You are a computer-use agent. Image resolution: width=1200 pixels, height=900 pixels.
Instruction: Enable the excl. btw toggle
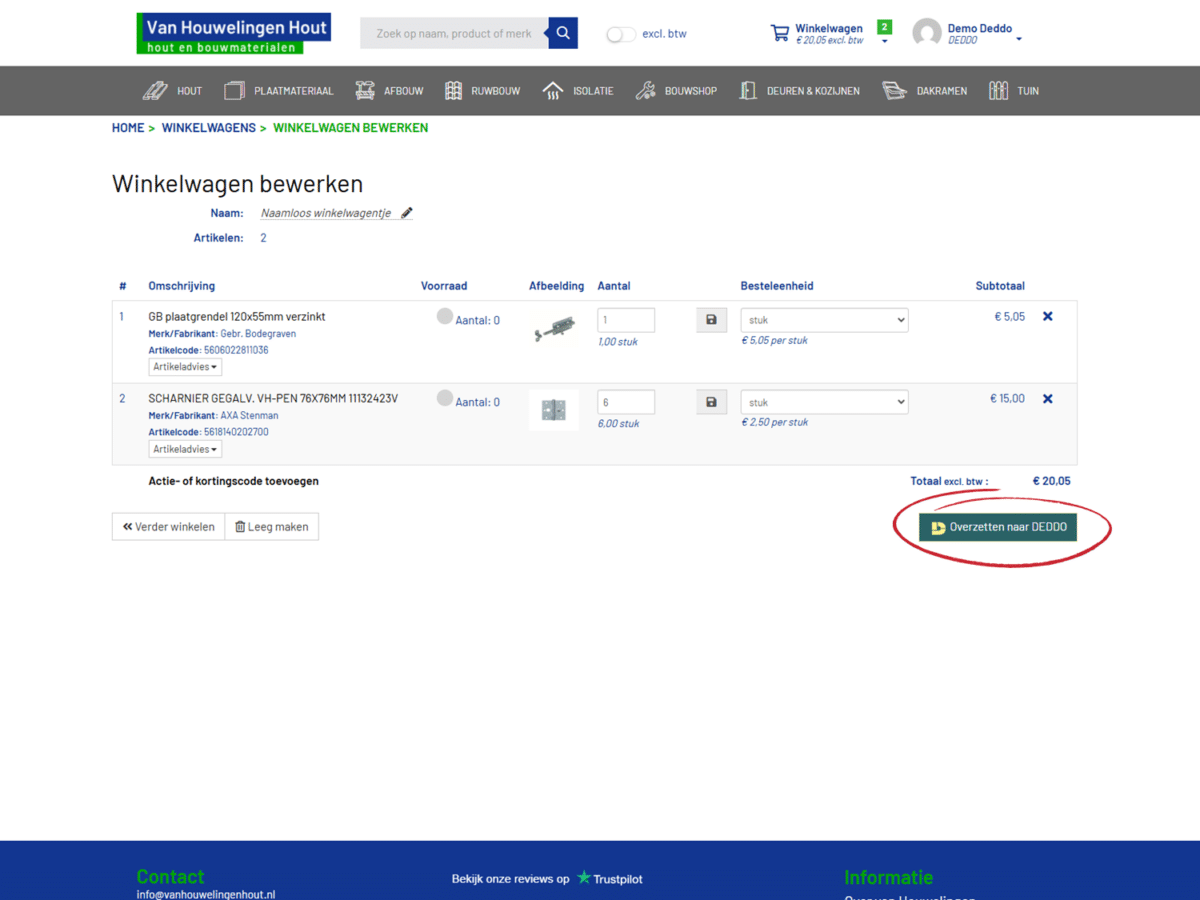pos(619,33)
